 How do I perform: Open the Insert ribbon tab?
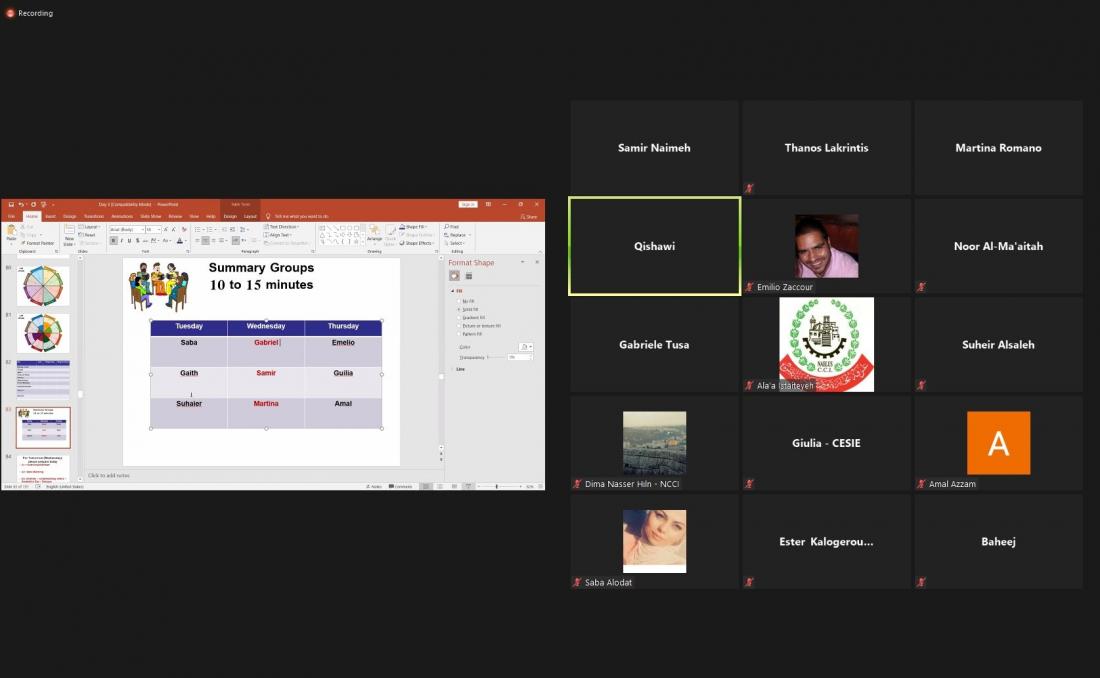[50, 216]
